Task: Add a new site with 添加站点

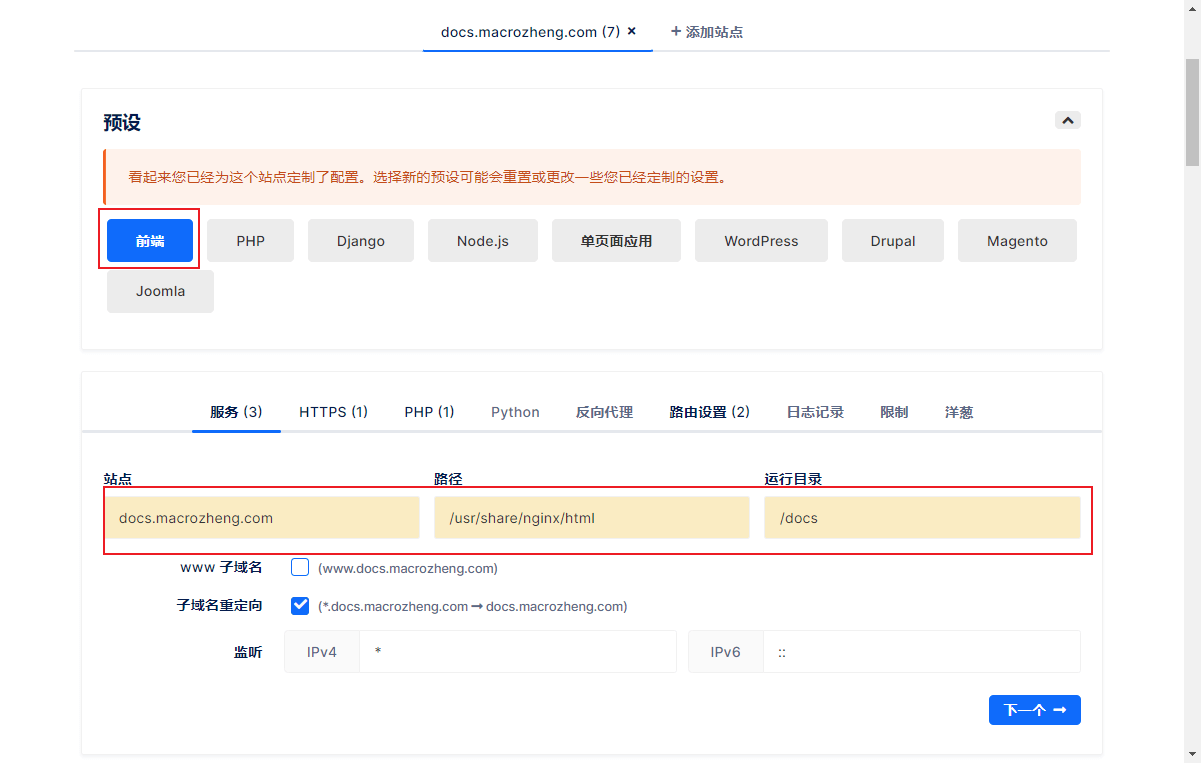Action: (706, 32)
